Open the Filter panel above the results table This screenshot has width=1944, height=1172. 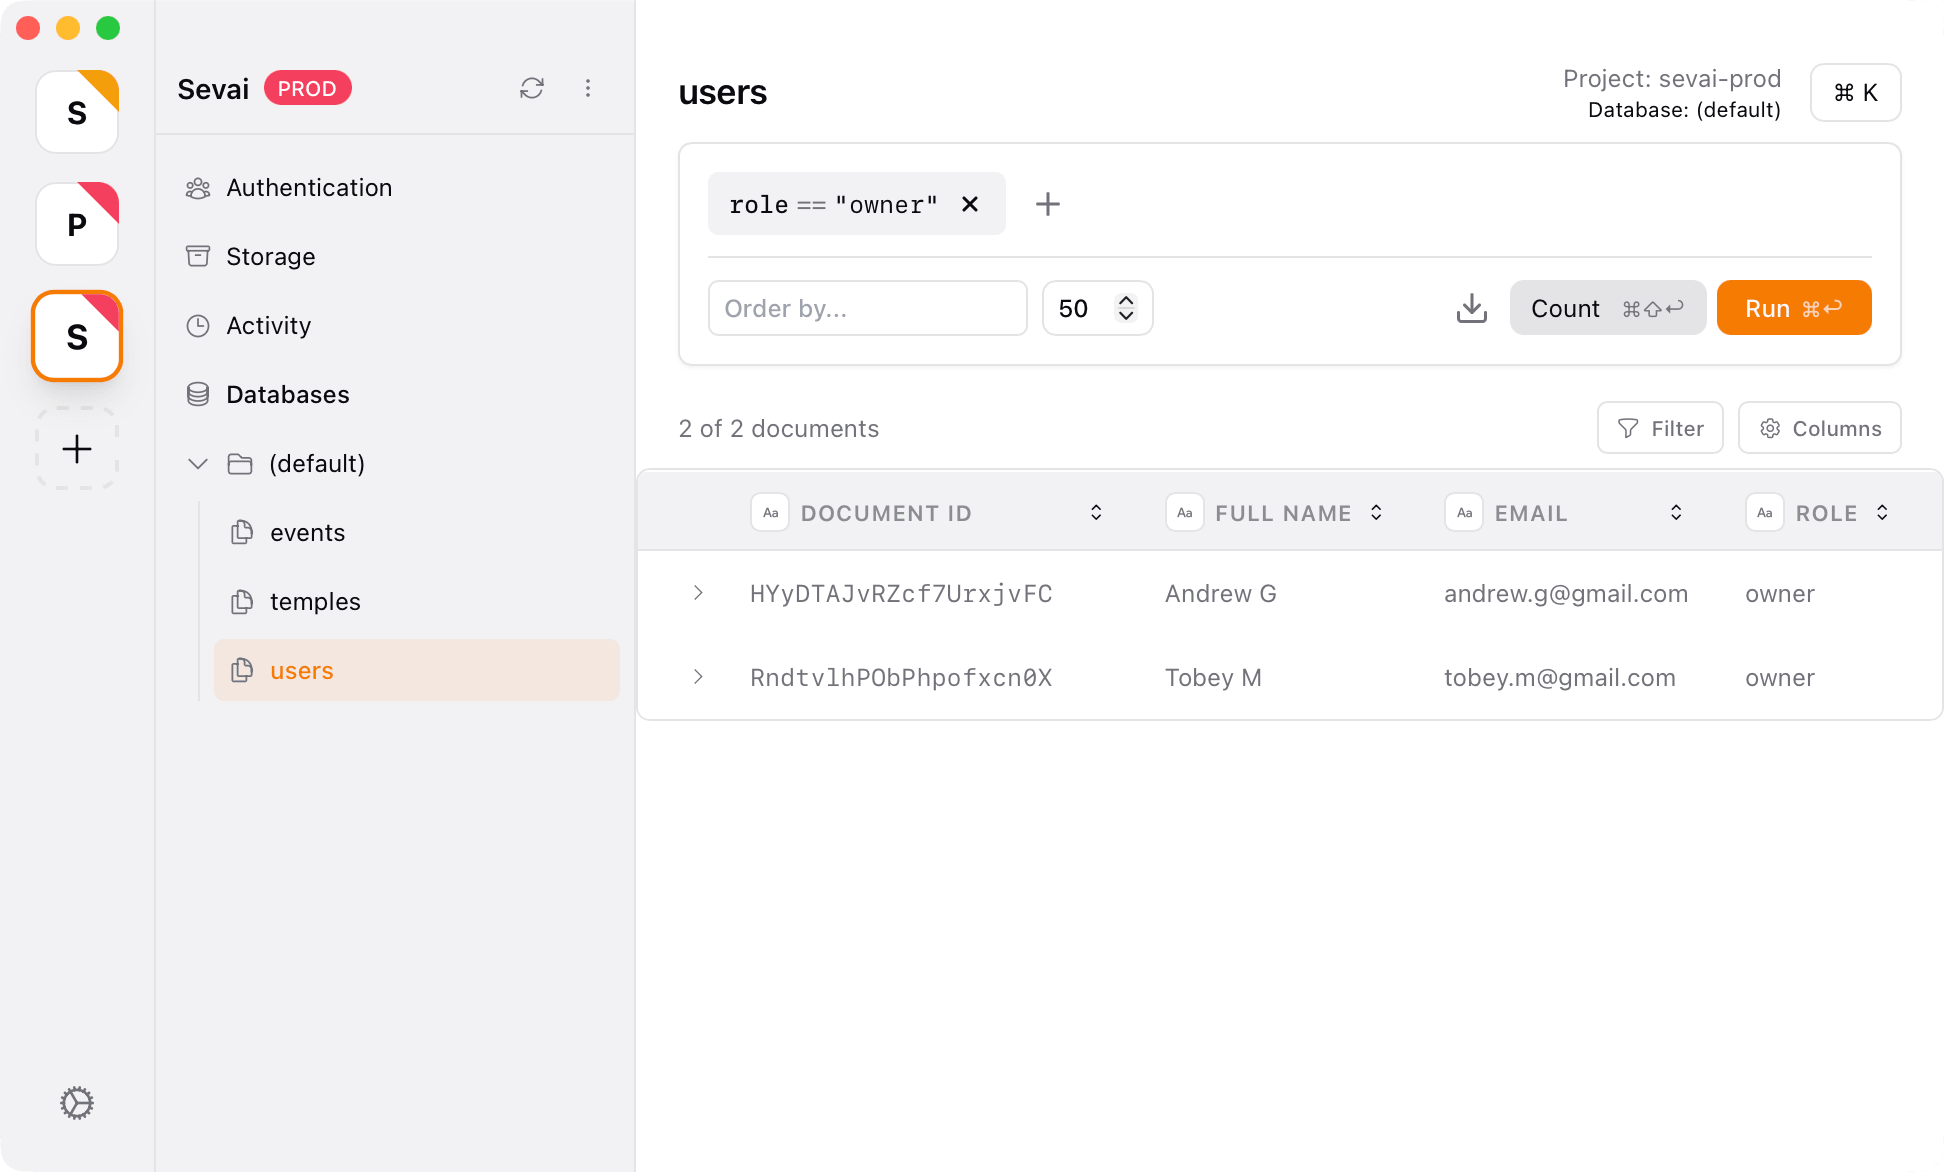click(x=1660, y=427)
